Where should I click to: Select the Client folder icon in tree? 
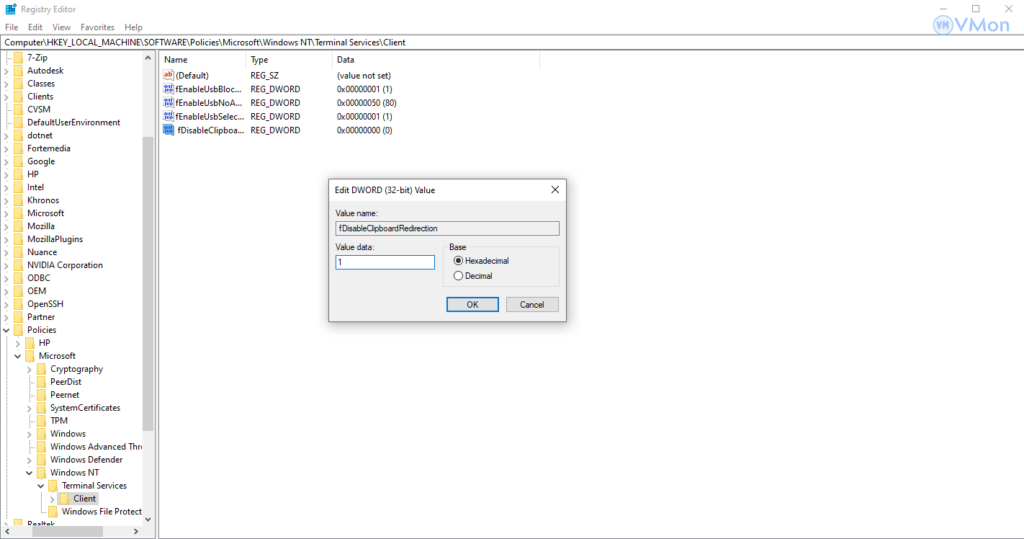(x=64, y=498)
